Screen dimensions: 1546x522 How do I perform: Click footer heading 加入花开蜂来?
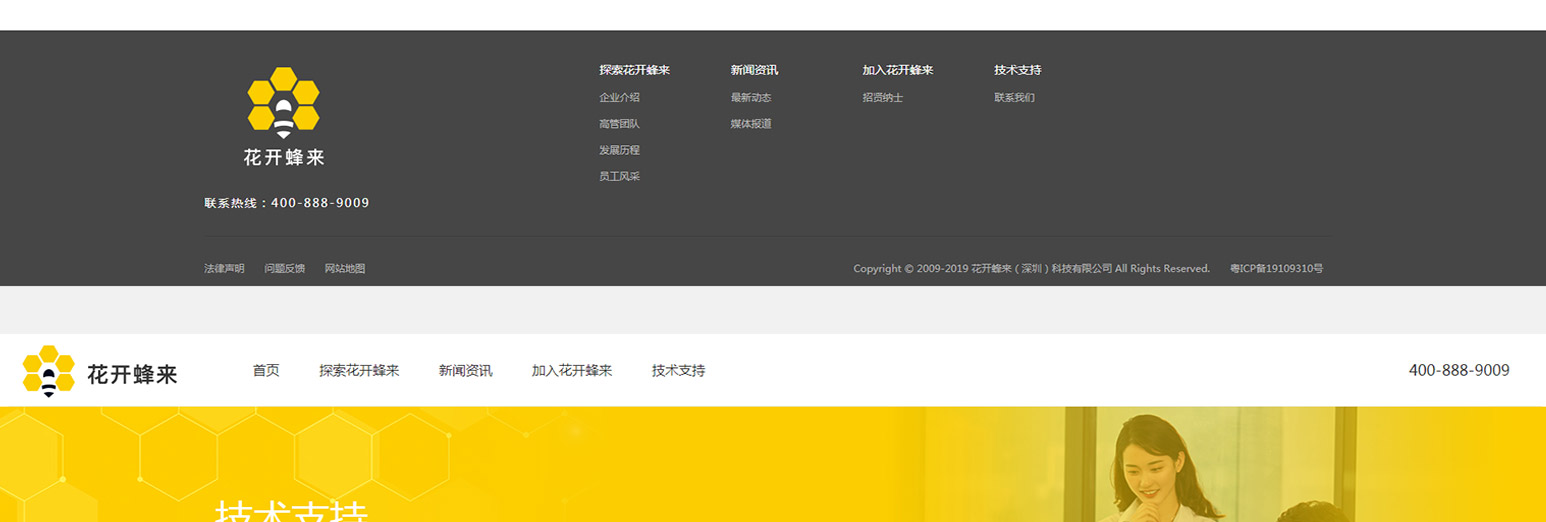(898, 70)
